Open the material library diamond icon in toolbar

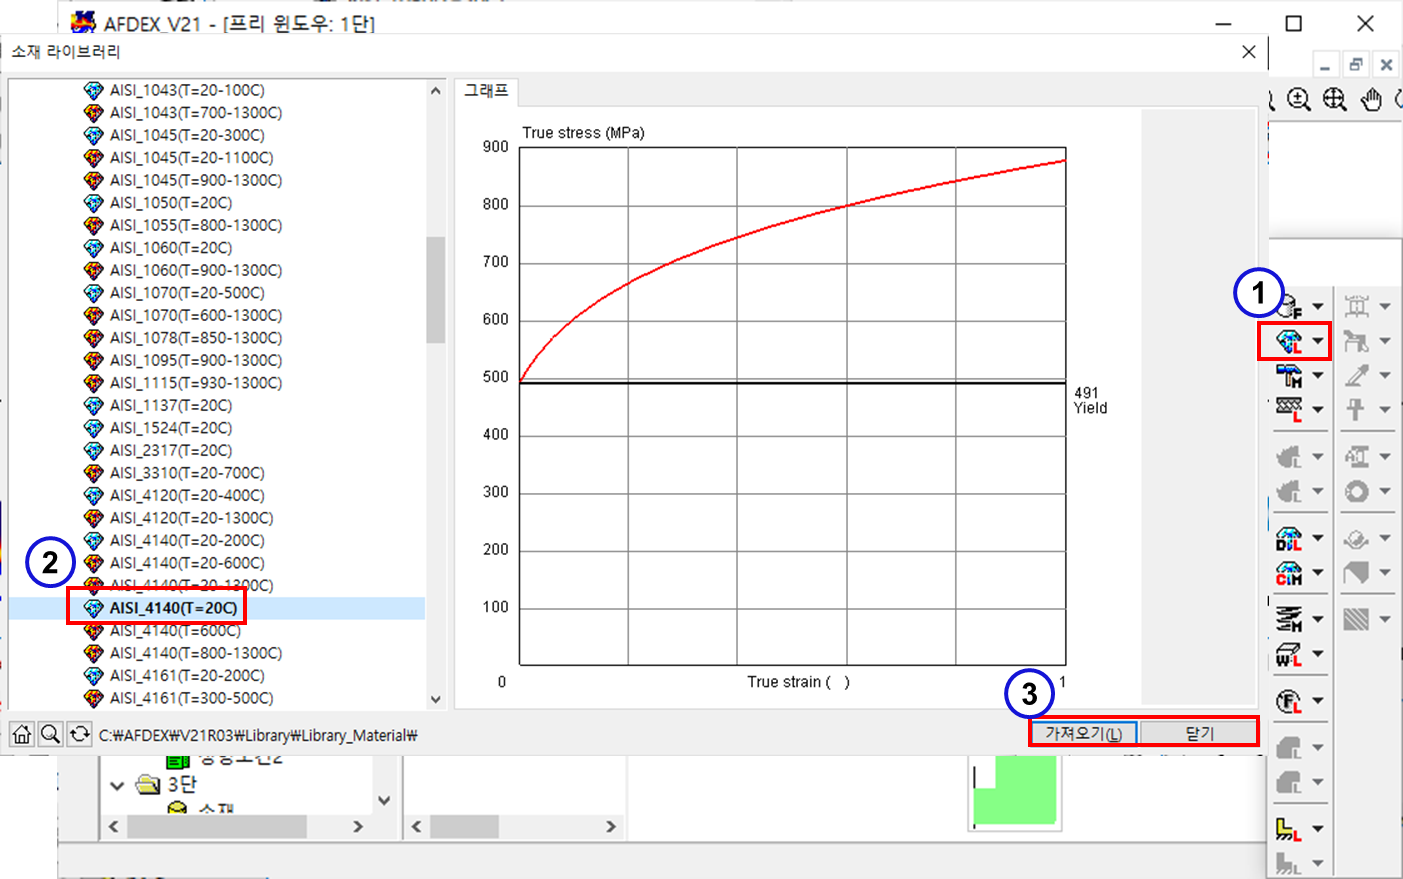(x=1289, y=341)
